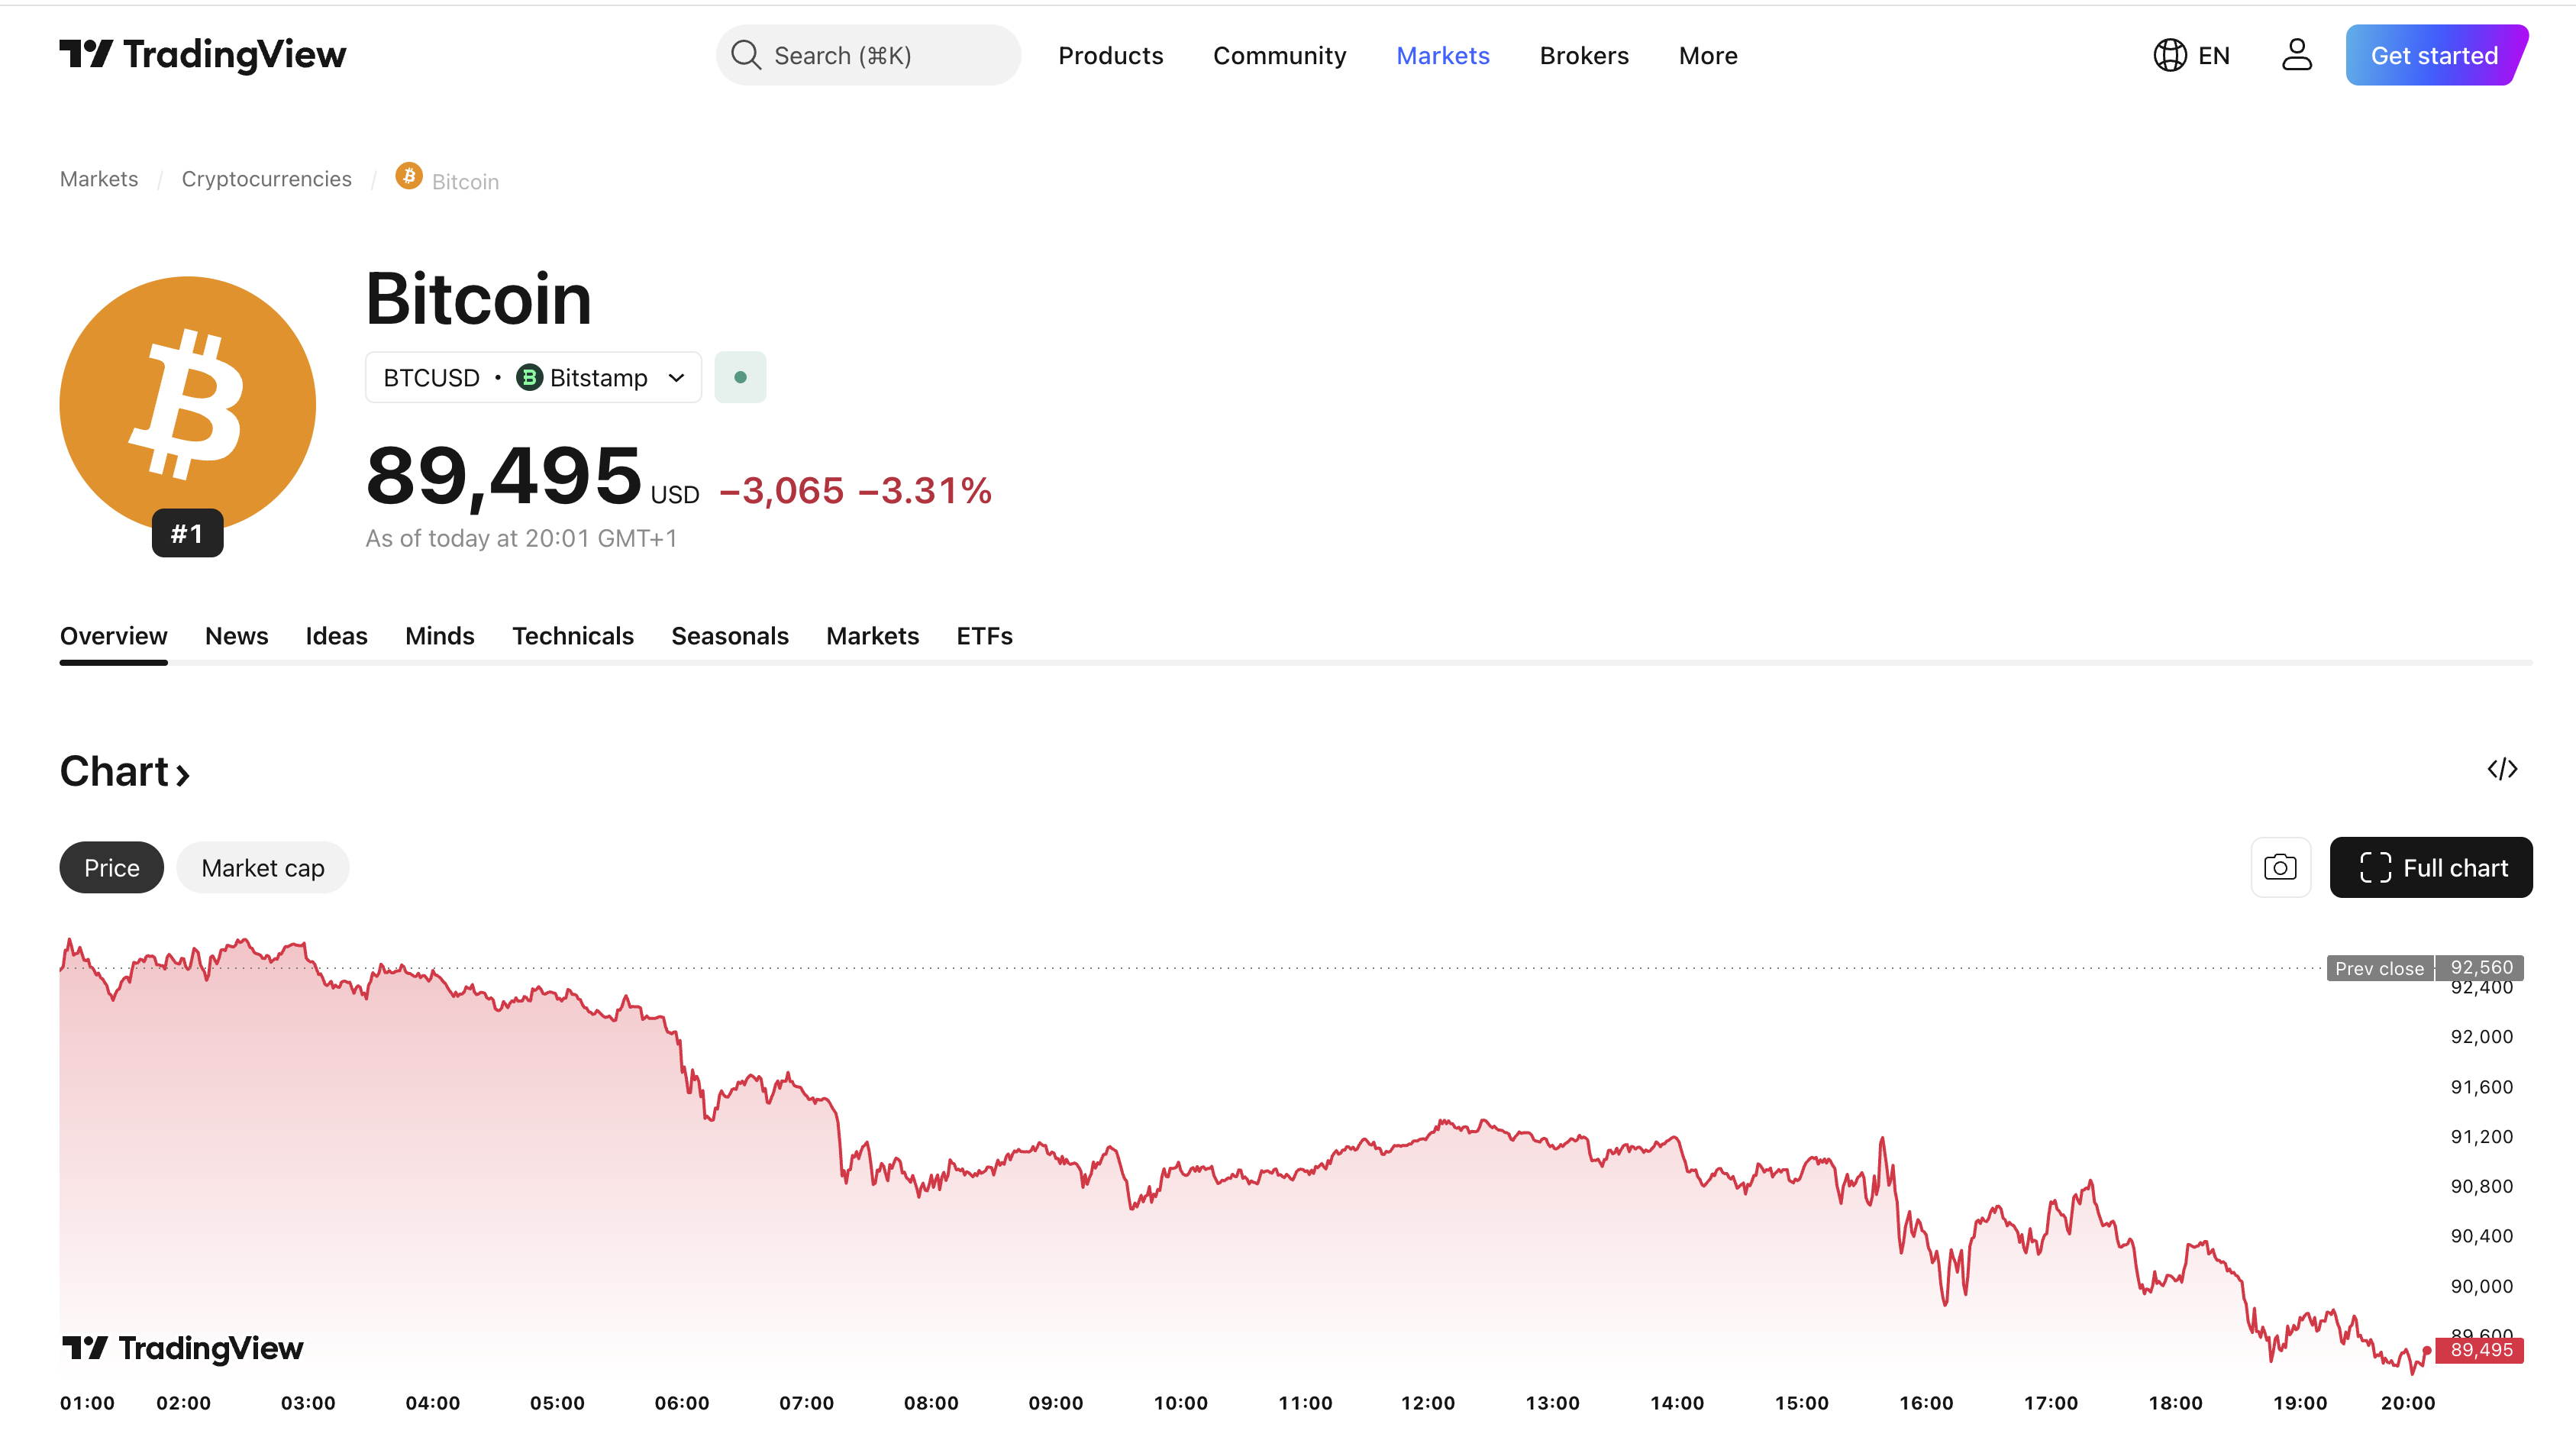Open the Full chart button
Screen dimensions: 2576x1437
click(2430, 867)
